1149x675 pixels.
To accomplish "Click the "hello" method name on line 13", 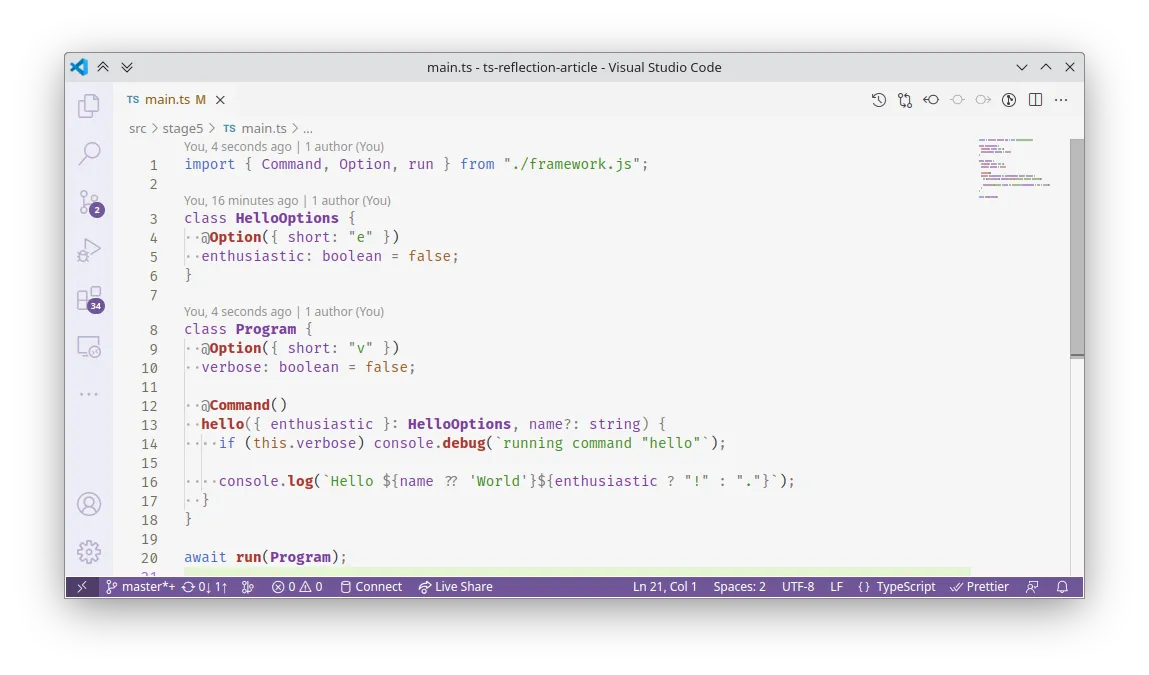I will click(x=222, y=424).
